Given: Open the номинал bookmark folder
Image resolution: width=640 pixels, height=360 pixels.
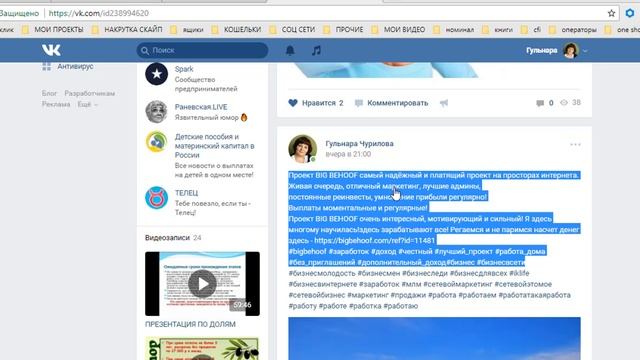Looking at the screenshot, I should click(x=454, y=29).
